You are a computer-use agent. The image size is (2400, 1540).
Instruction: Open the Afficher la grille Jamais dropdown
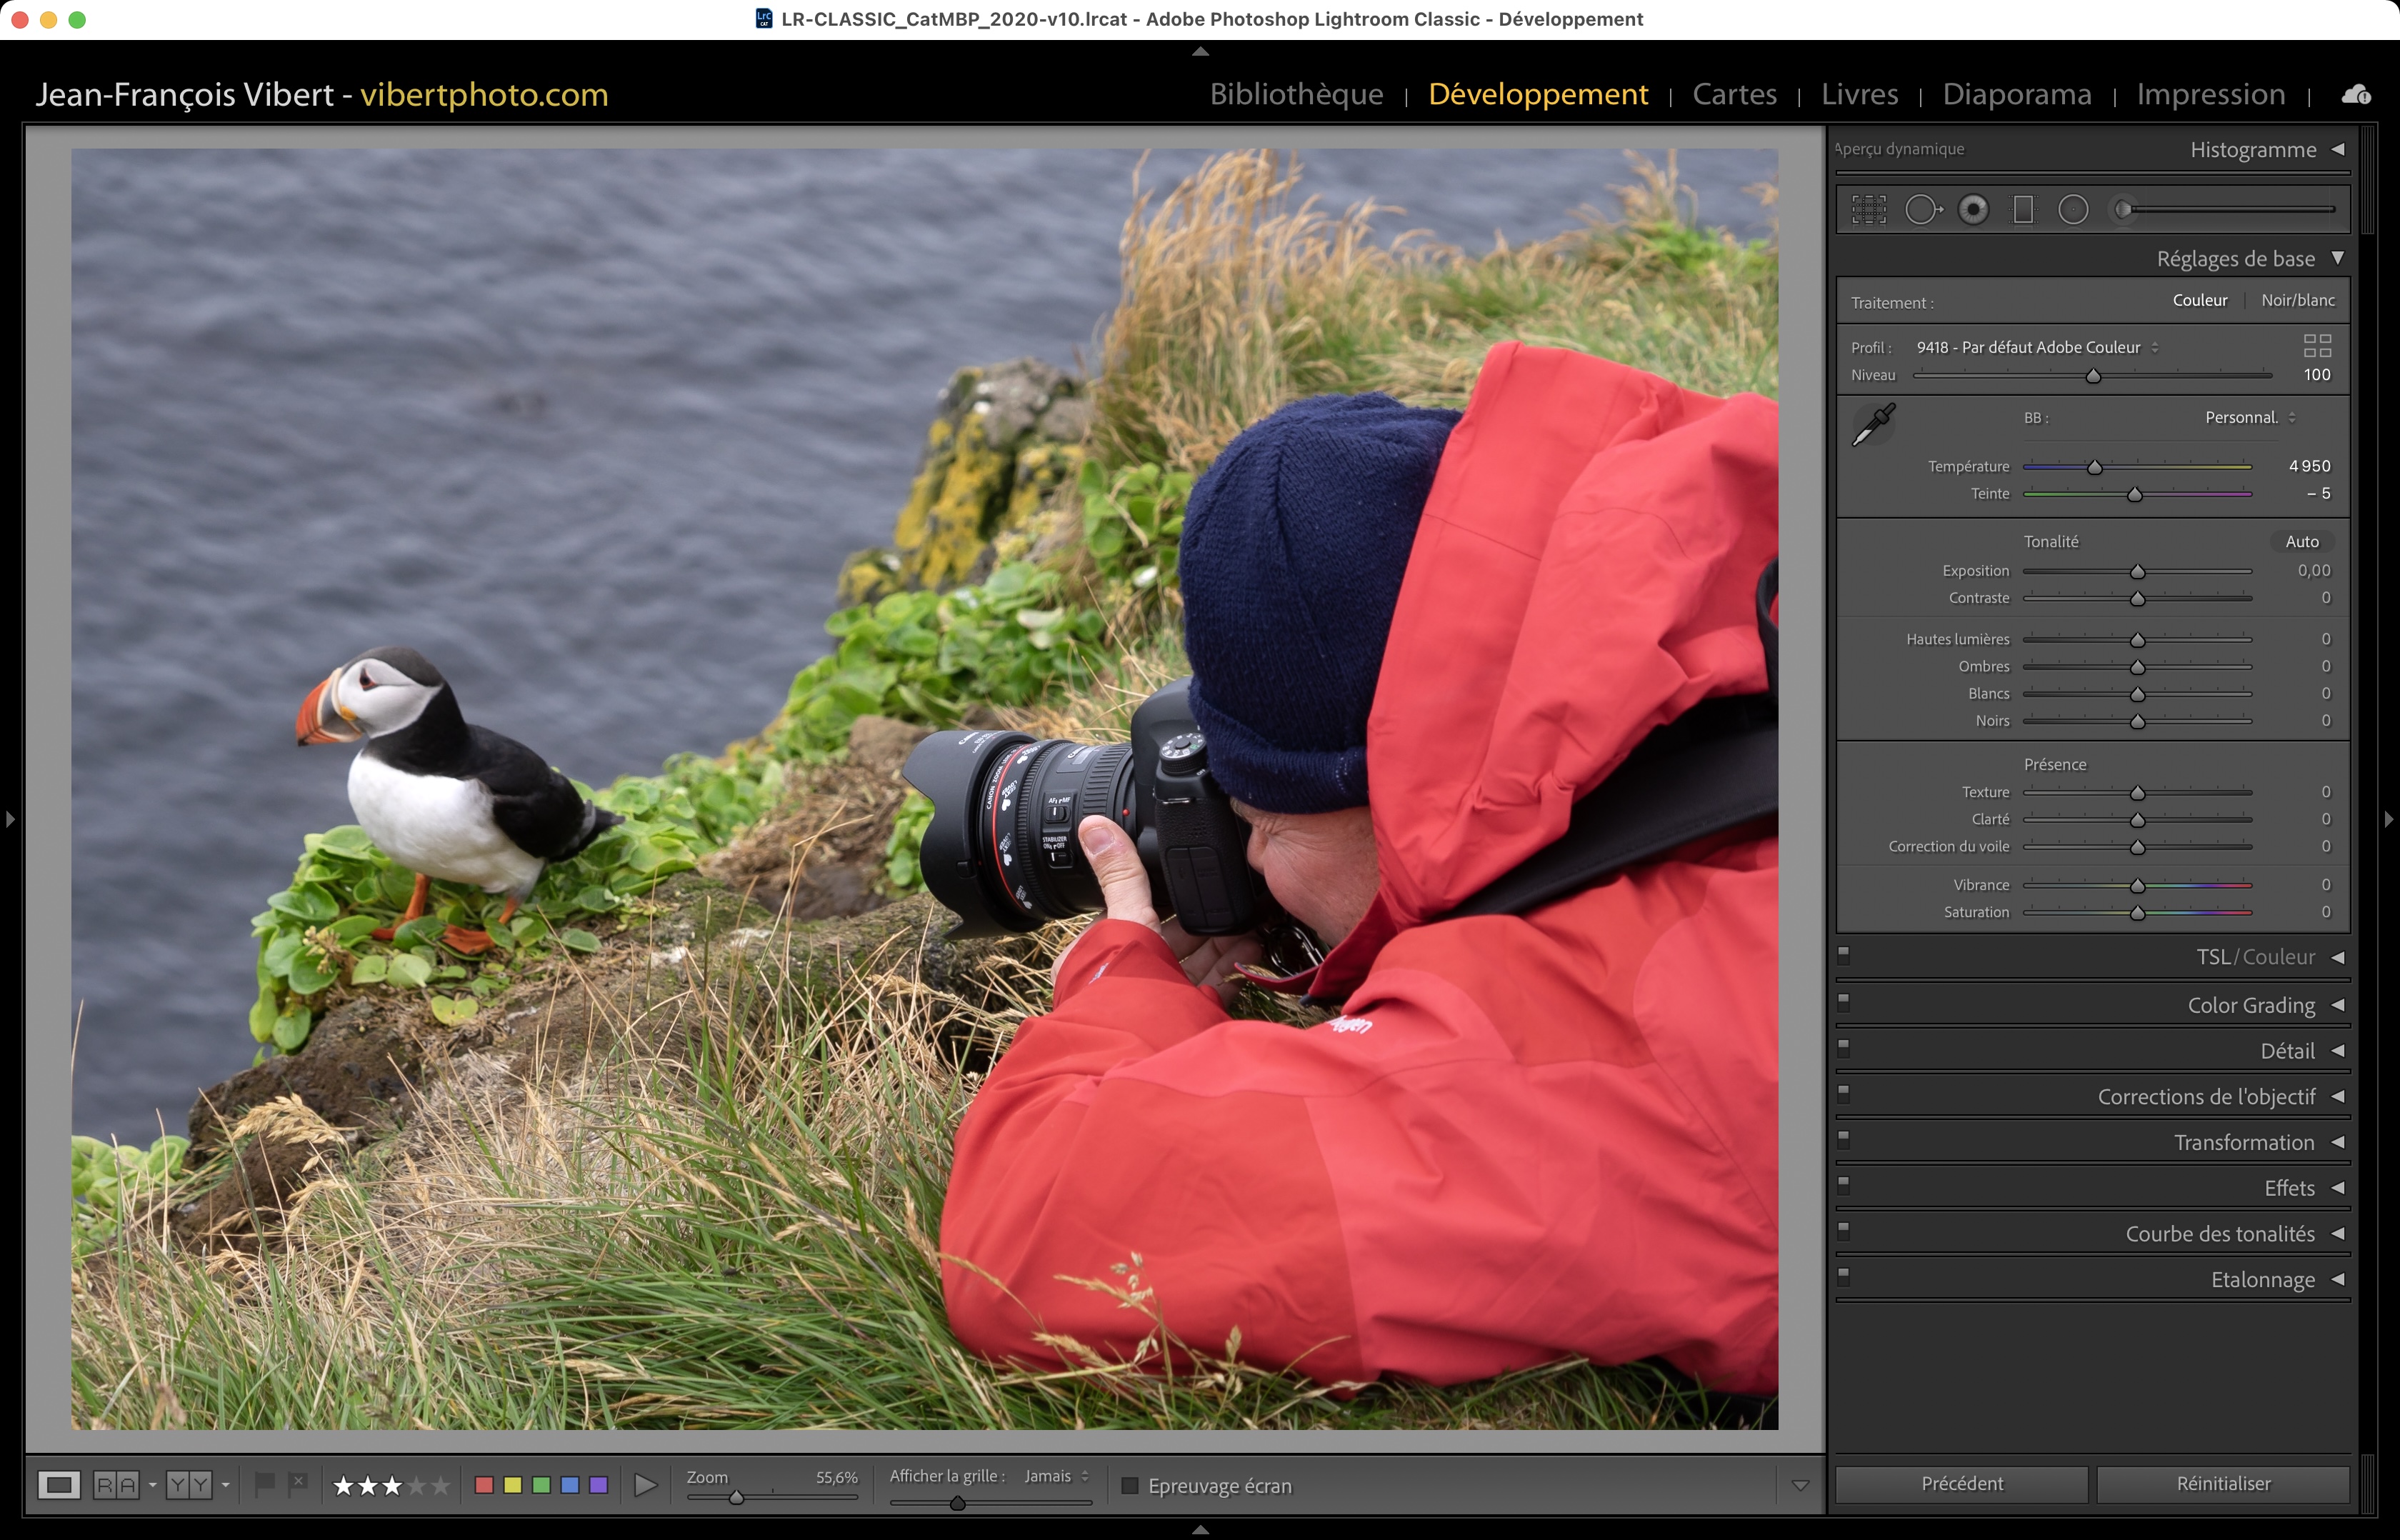(x=1056, y=1476)
